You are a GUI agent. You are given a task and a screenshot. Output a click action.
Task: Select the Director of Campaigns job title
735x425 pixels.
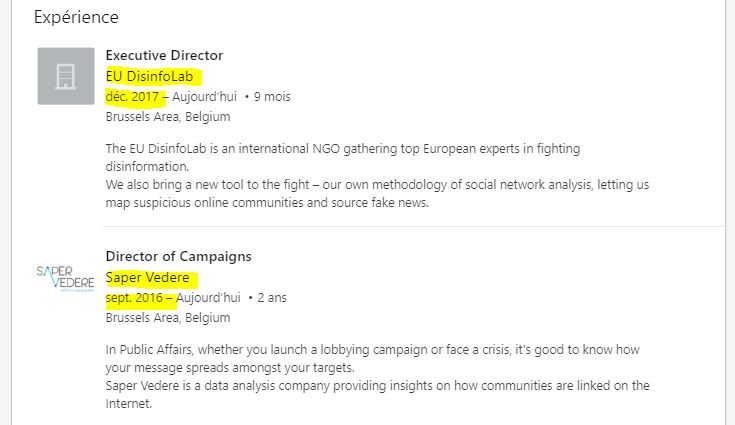tap(178, 256)
